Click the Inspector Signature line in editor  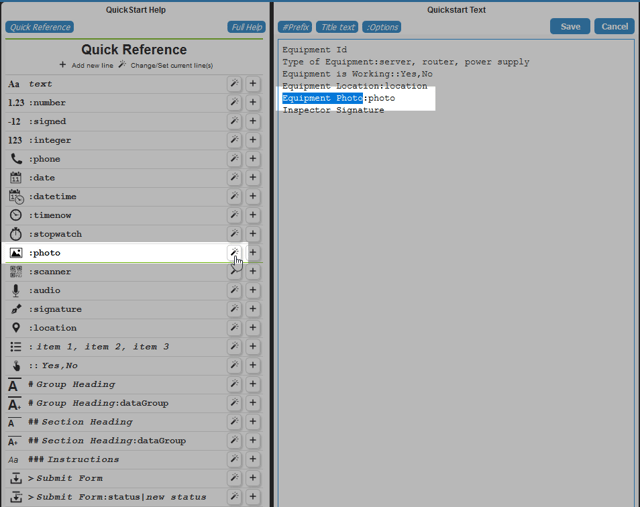click(x=333, y=110)
